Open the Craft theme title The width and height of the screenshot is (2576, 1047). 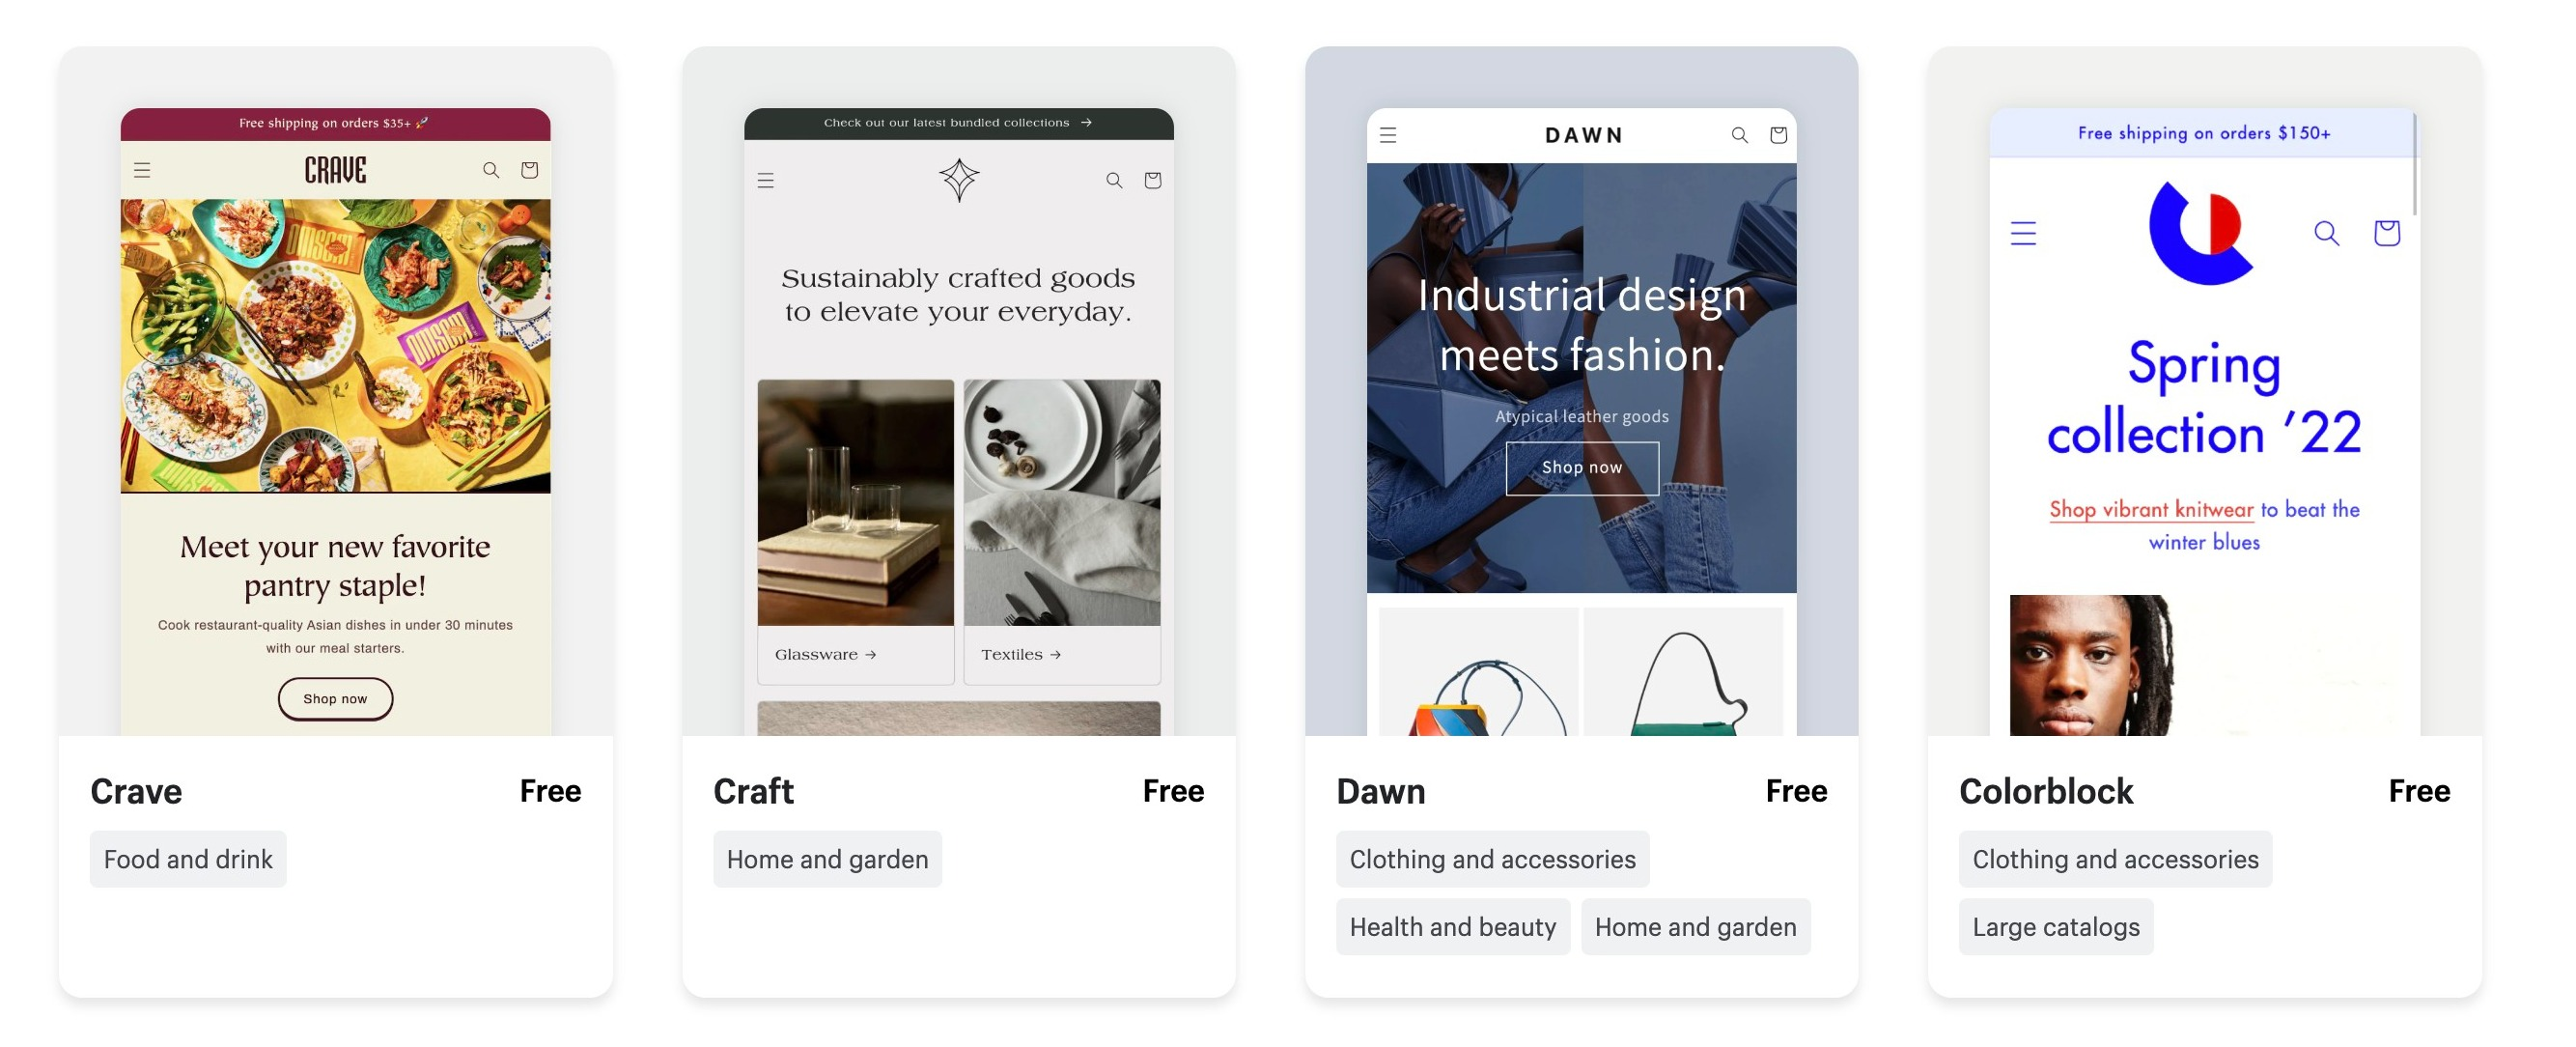coord(753,791)
